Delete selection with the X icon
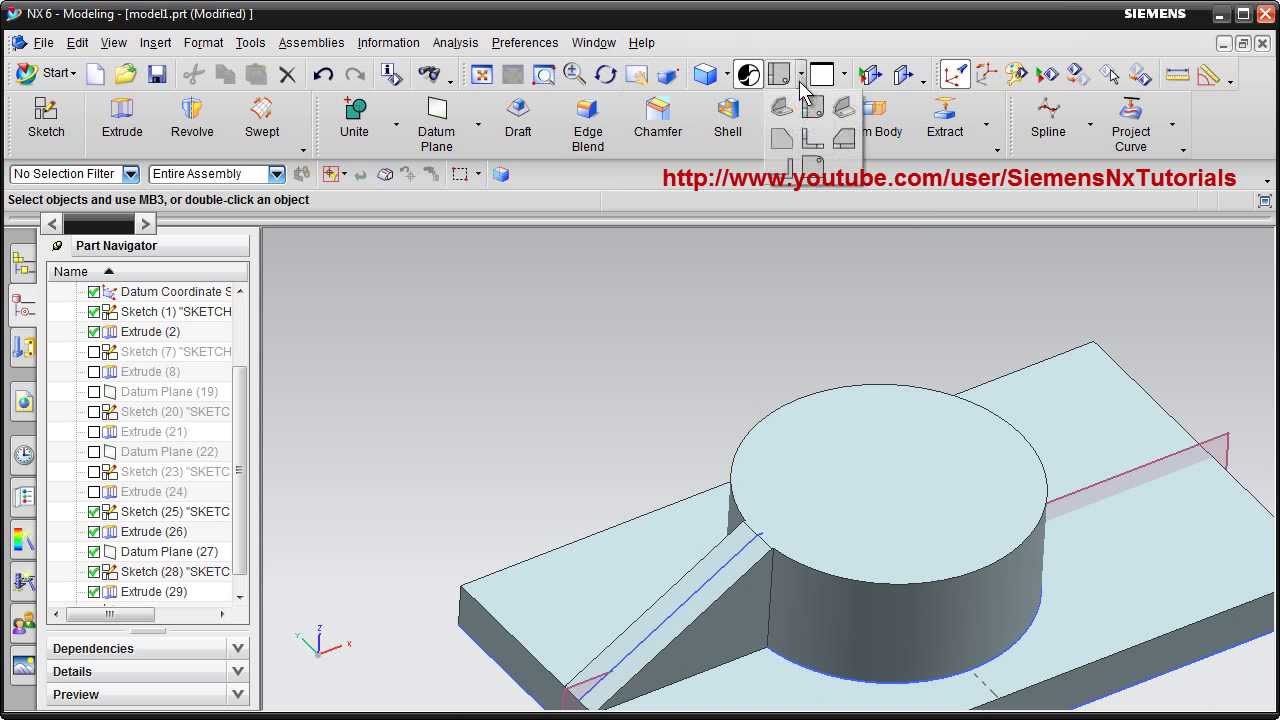Image resolution: width=1280 pixels, height=720 pixels. coord(287,74)
